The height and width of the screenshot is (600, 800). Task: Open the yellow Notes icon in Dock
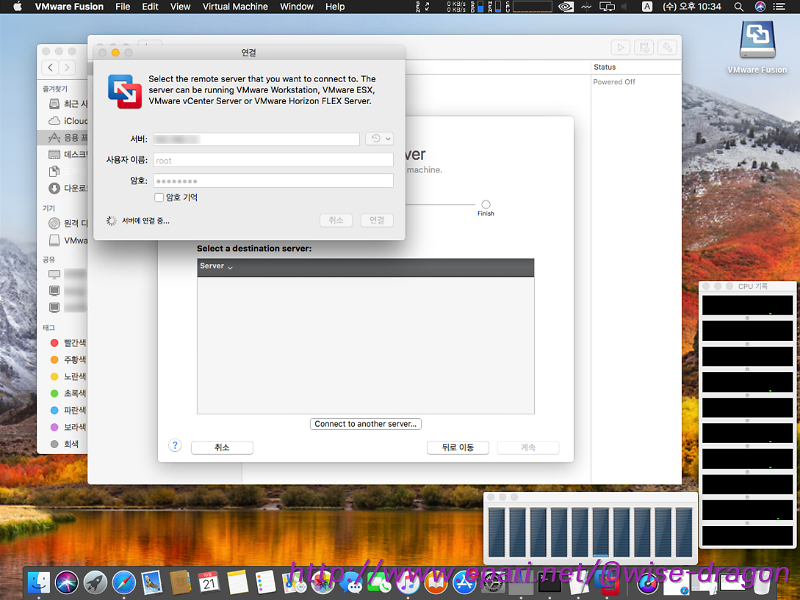click(x=237, y=583)
